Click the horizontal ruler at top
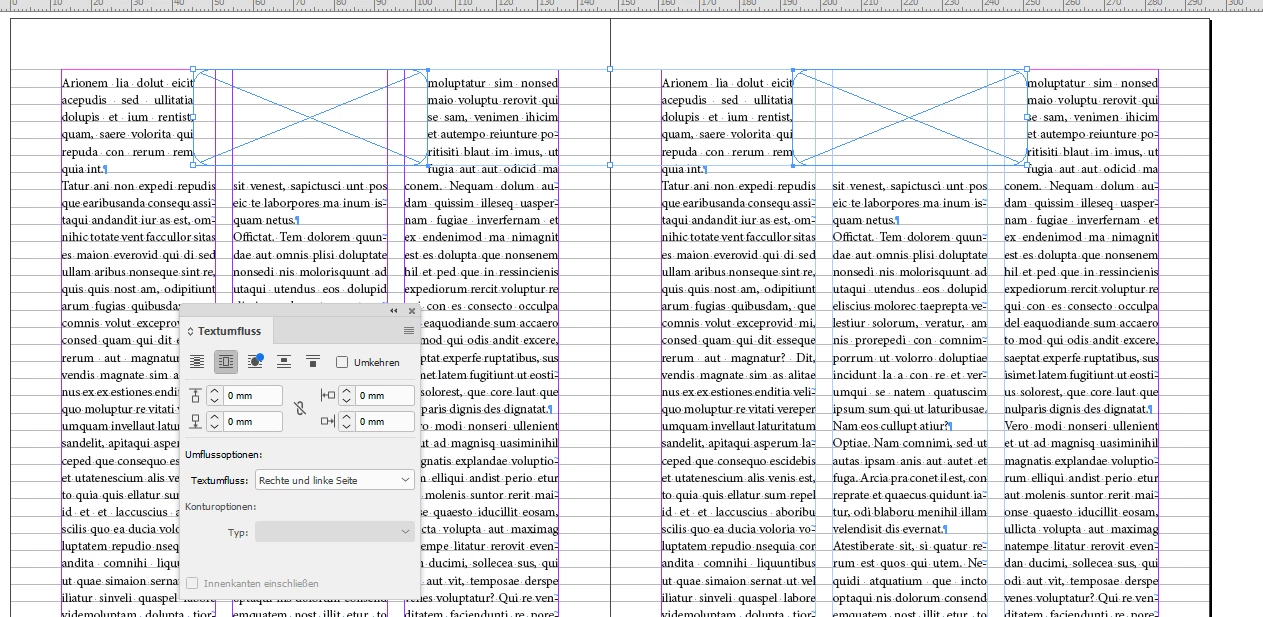The height and width of the screenshot is (617, 1263). coord(631,5)
